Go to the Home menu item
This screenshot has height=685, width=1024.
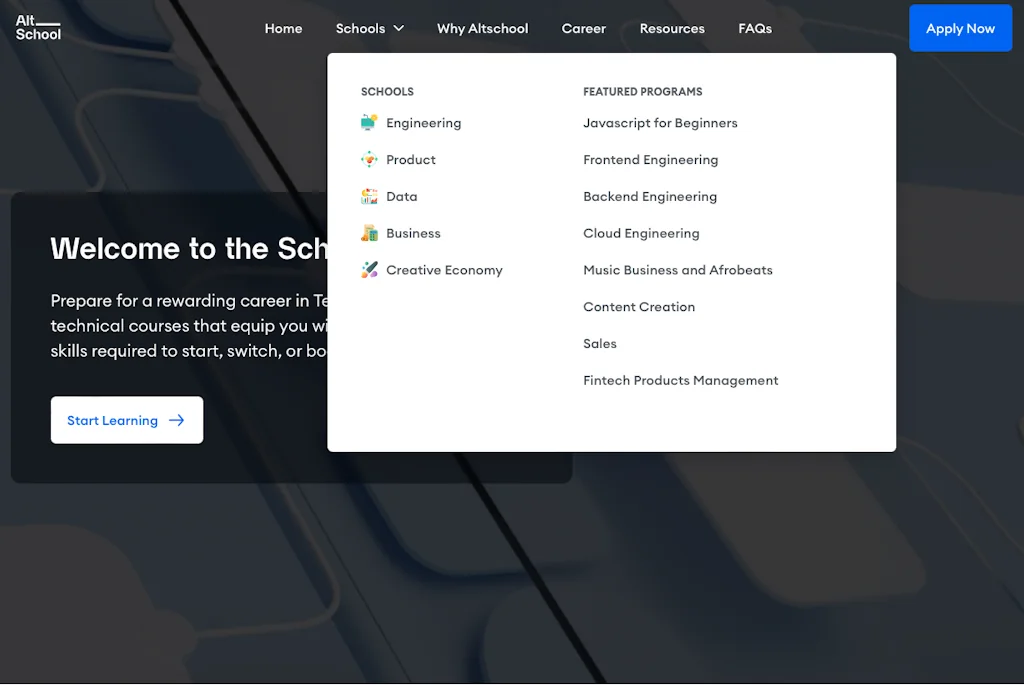[283, 28]
